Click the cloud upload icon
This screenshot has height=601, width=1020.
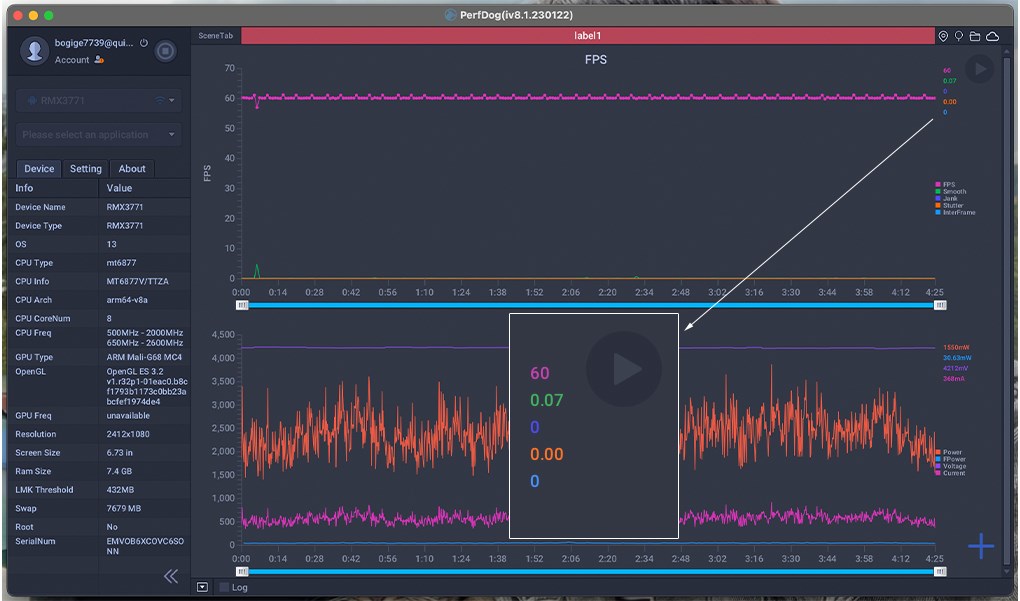point(993,36)
